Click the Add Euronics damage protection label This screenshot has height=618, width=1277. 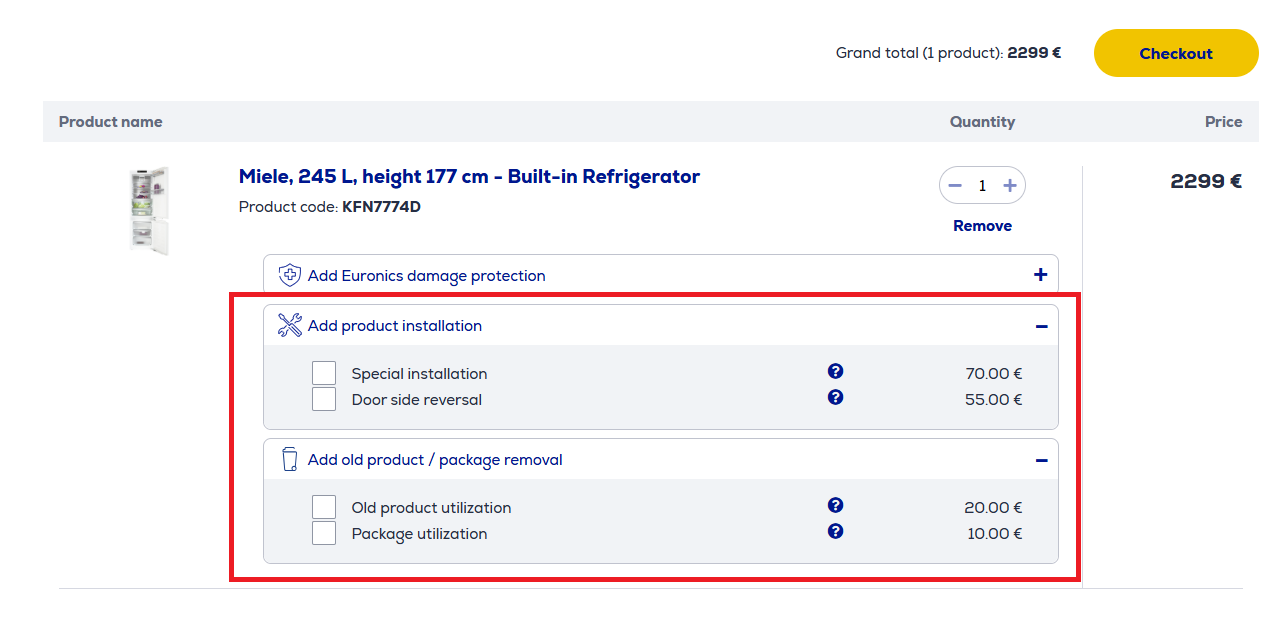pyautogui.click(x=427, y=276)
